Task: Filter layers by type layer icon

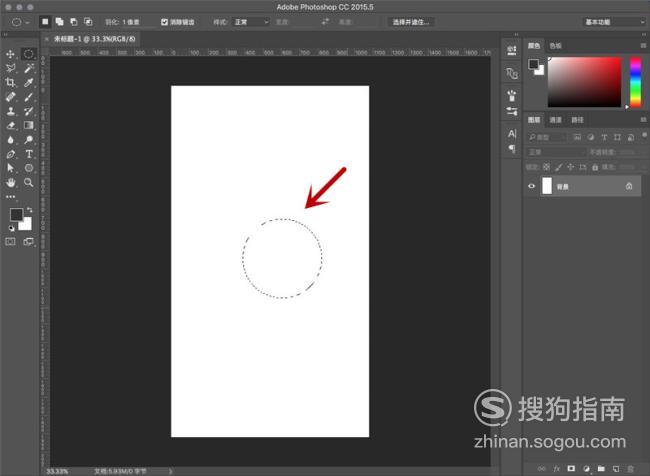Action: point(604,137)
